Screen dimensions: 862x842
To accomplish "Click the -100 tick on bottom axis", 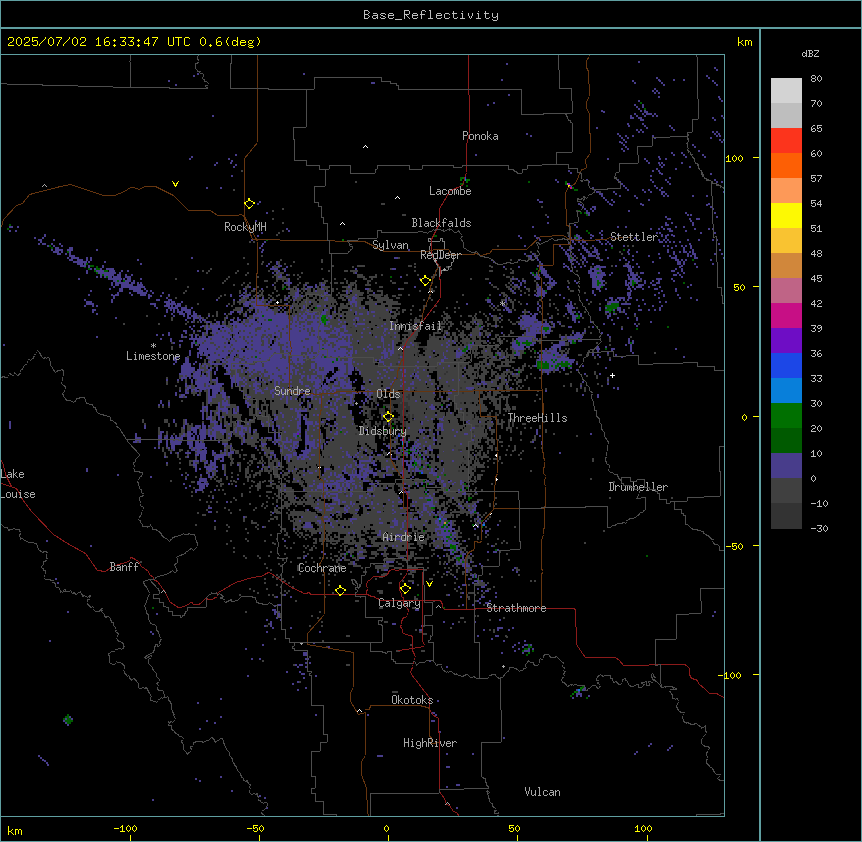I will pos(125,828).
